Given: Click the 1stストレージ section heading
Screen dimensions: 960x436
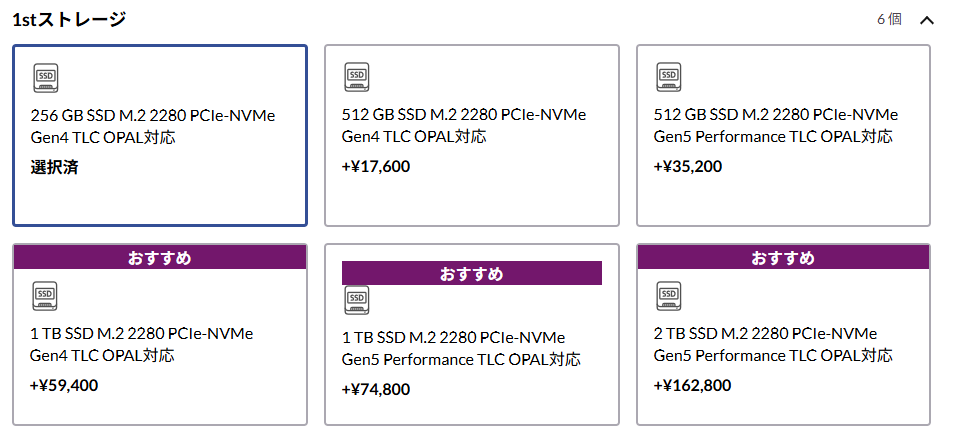Looking at the screenshot, I should tap(69, 20).
